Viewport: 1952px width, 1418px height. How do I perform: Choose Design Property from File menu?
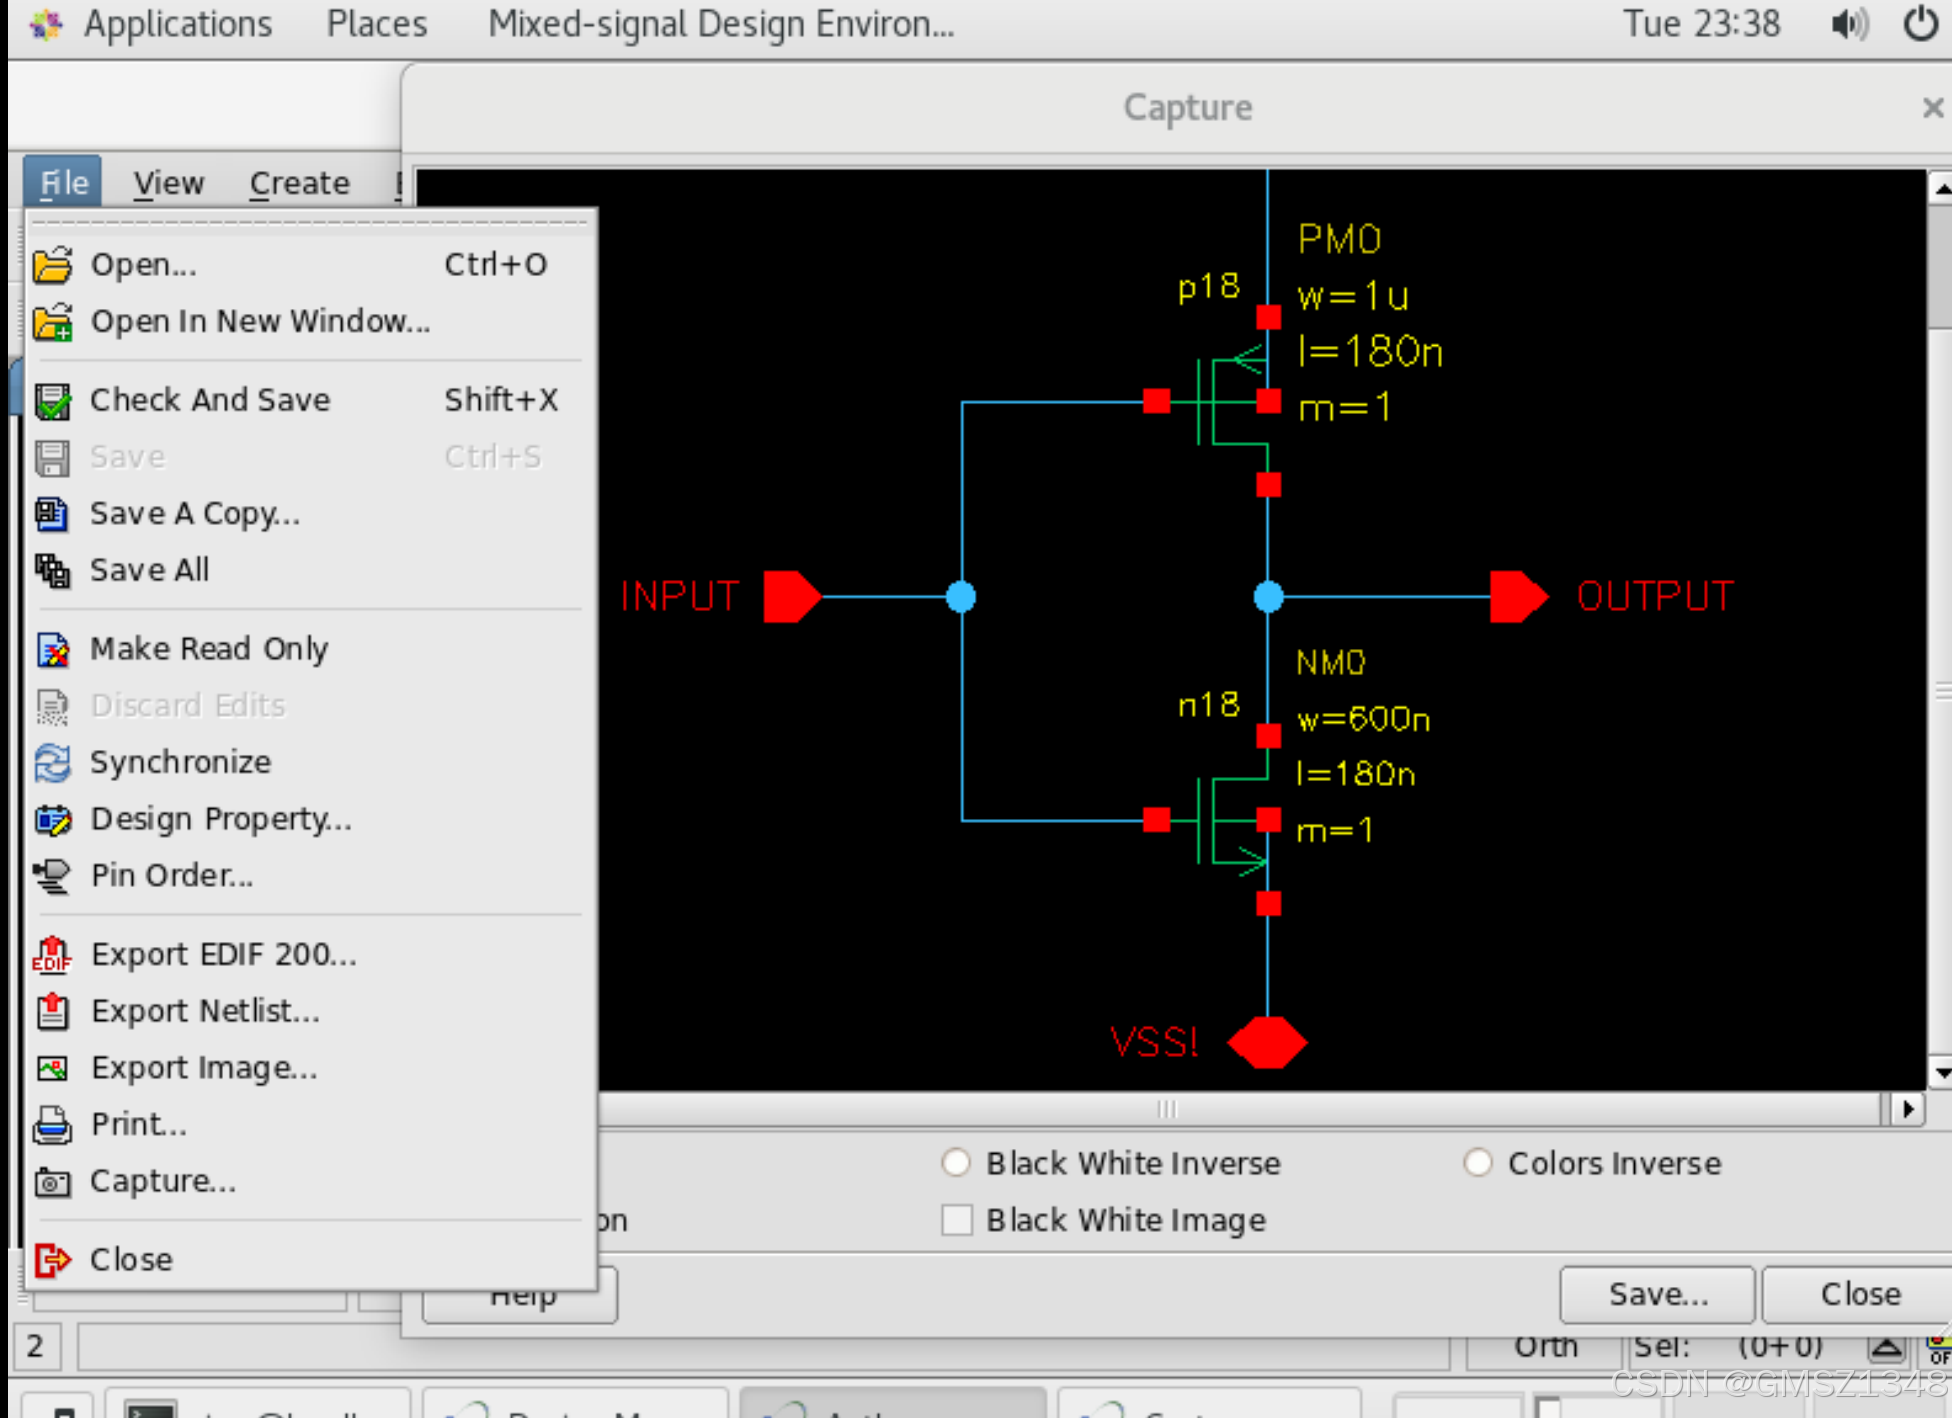220,819
